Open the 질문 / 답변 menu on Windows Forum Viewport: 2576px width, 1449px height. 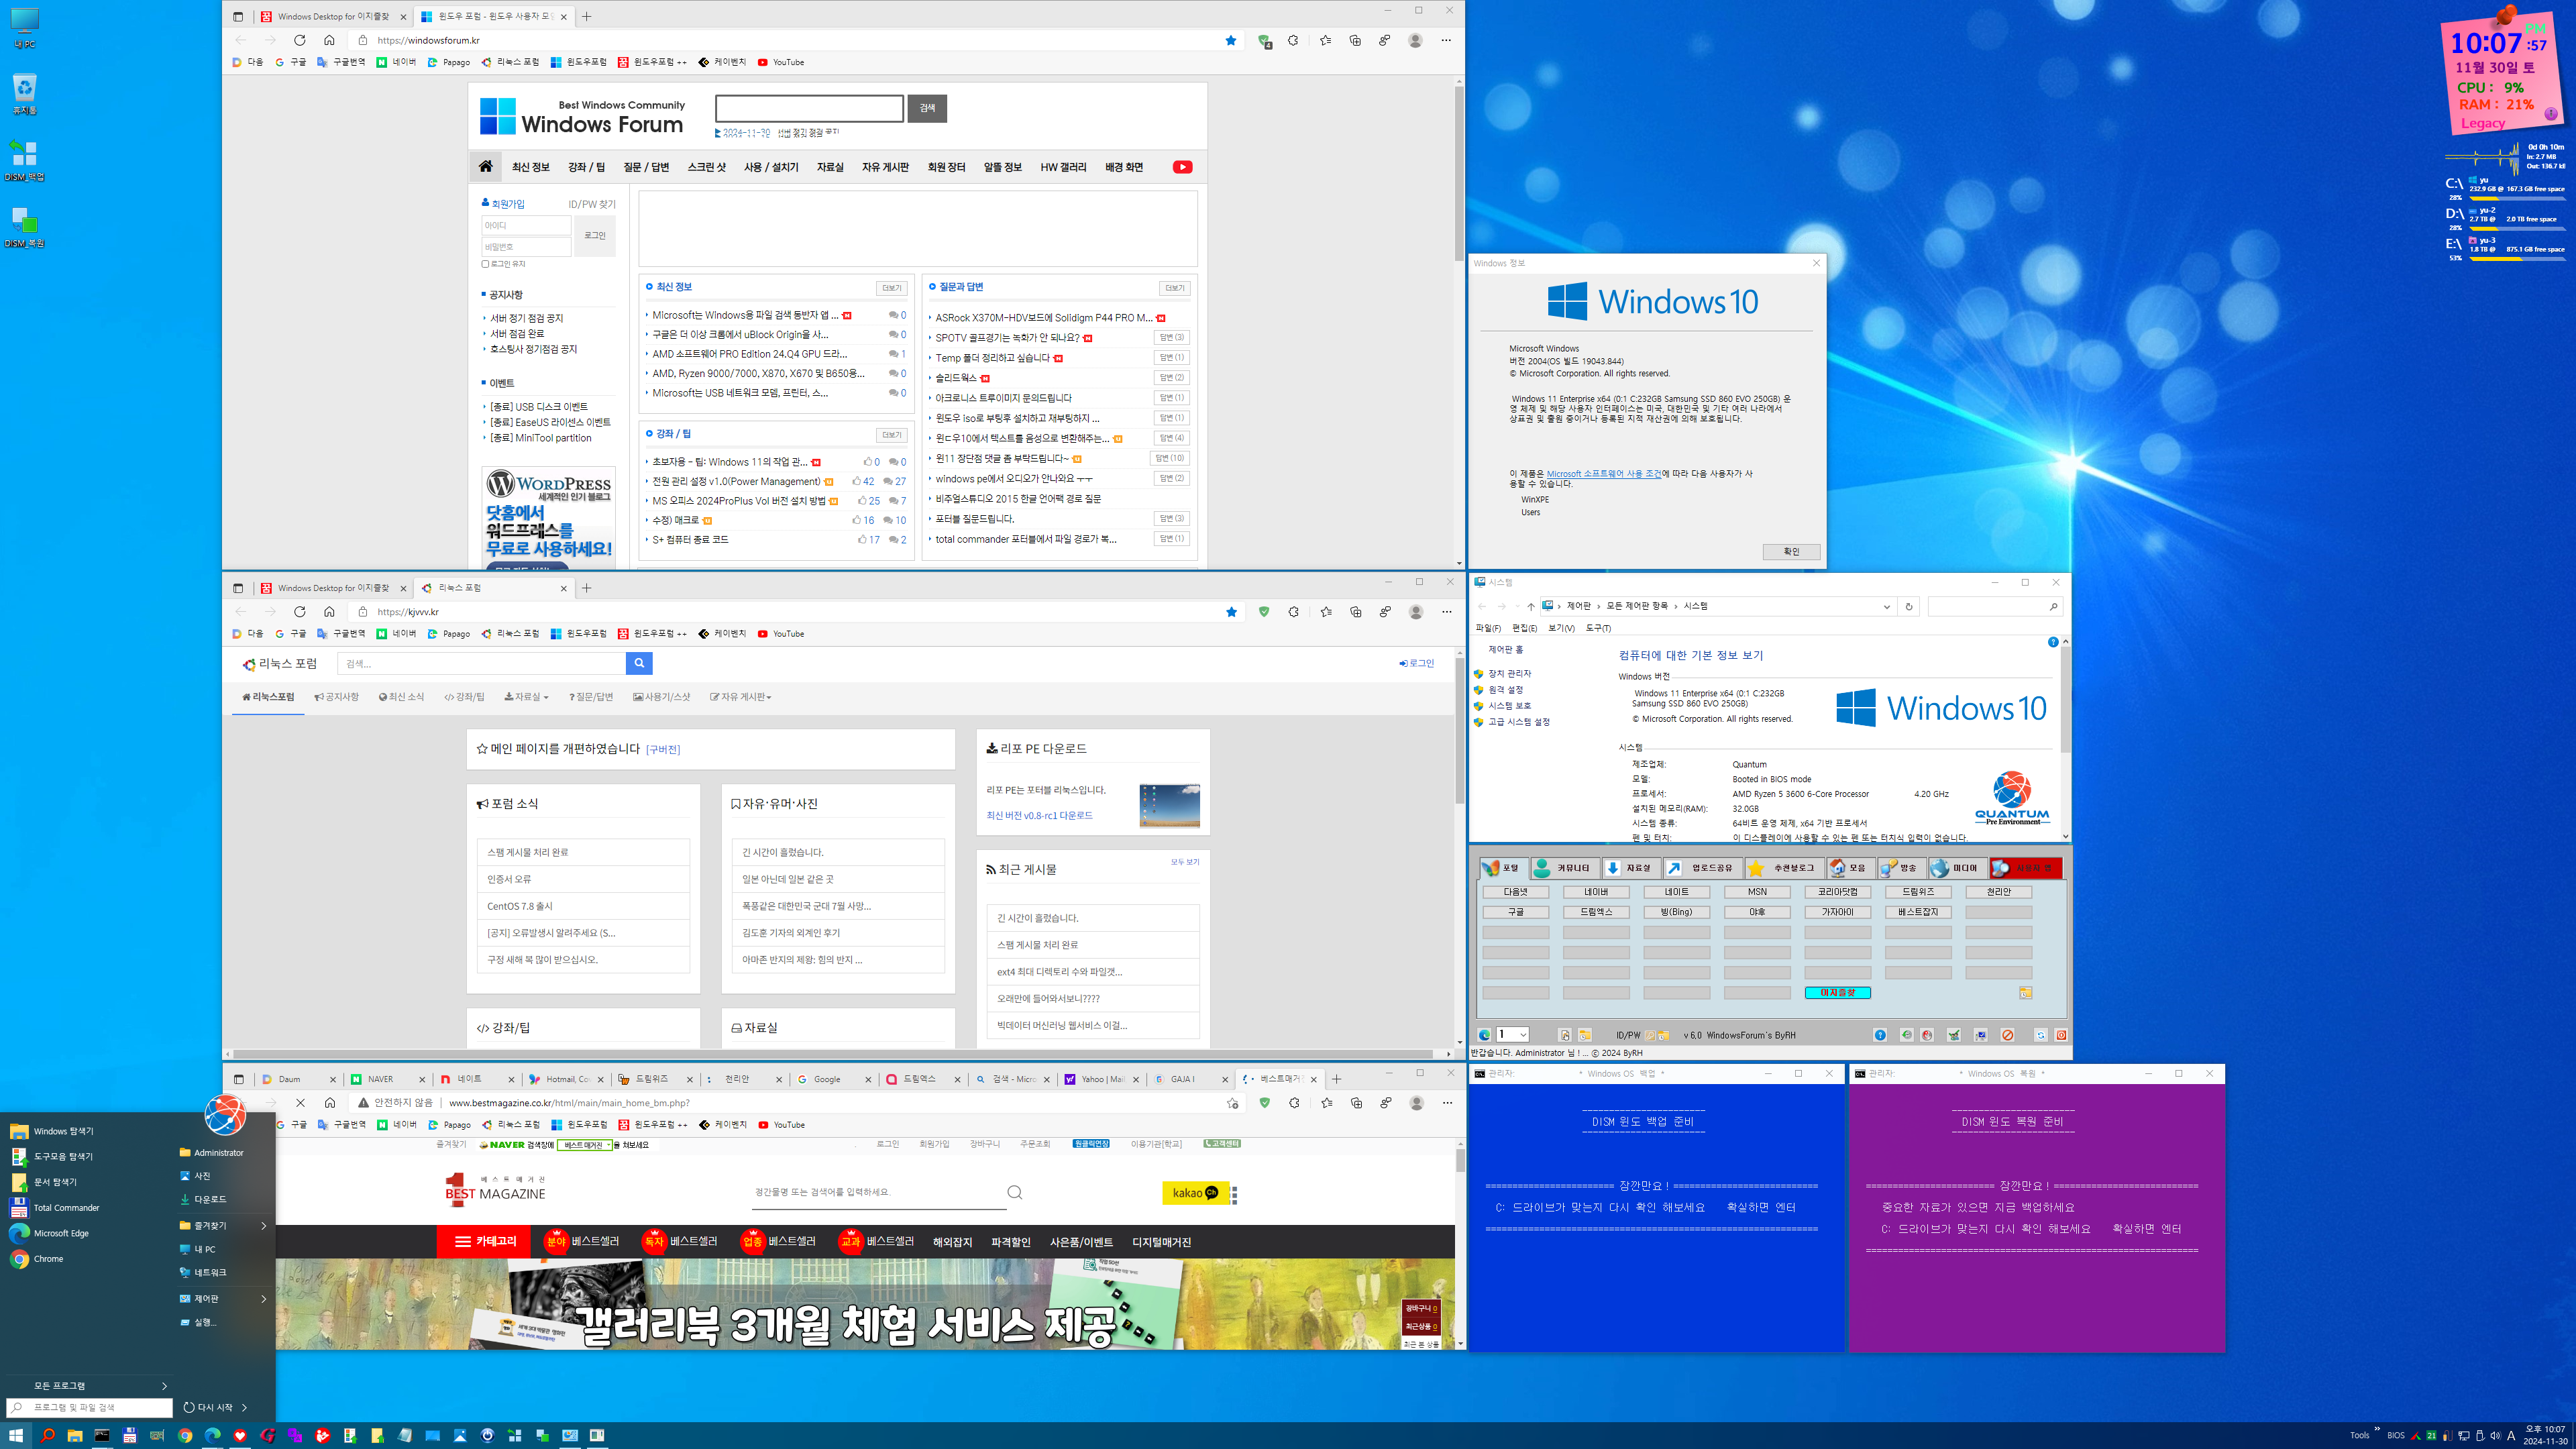[x=646, y=167]
